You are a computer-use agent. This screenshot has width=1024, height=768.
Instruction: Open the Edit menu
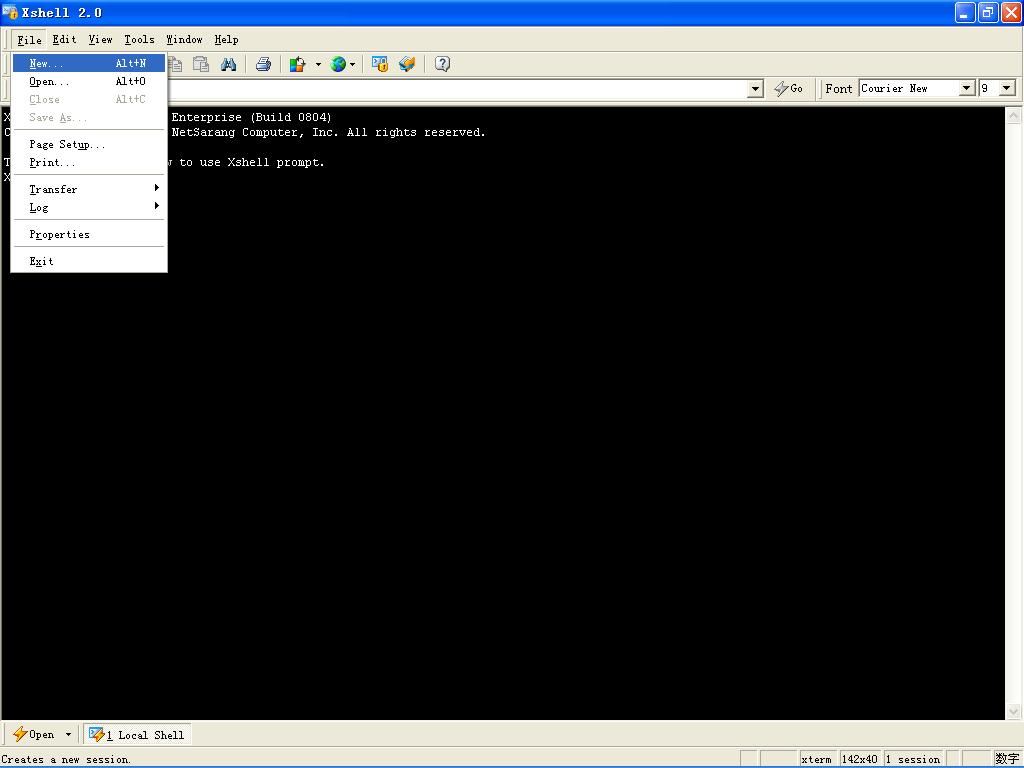pyautogui.click(x=64, y=39)
